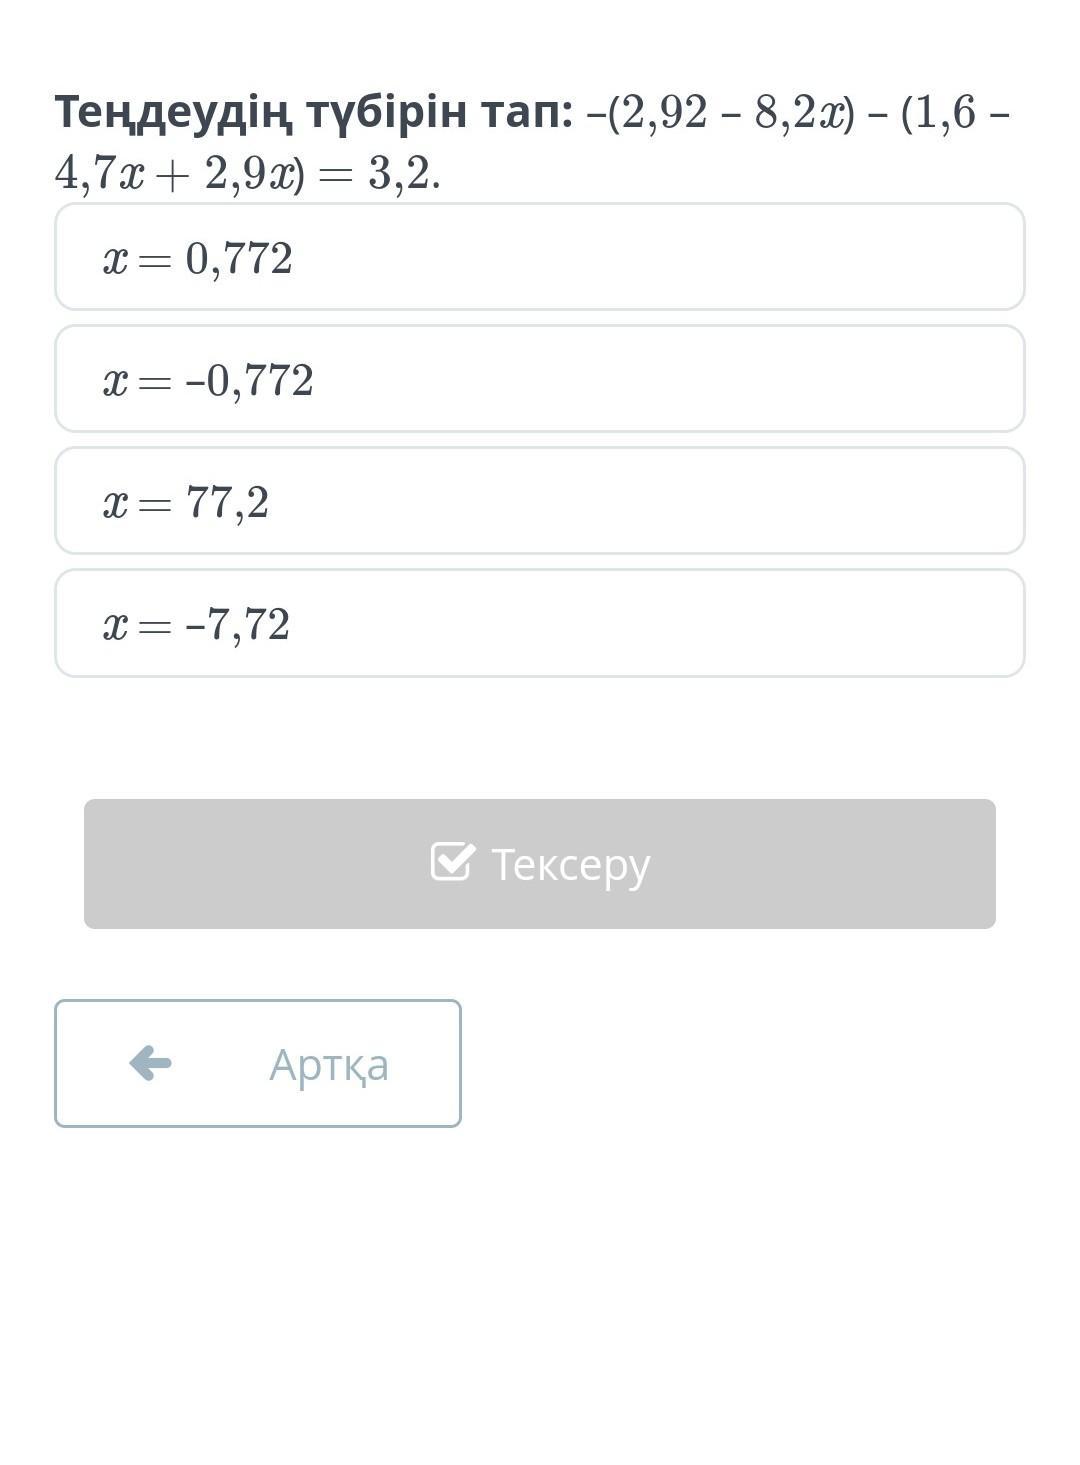Screen dimensions: 1080x1465
Task: Click the variable x in the first option
Action: coord(115,260)
